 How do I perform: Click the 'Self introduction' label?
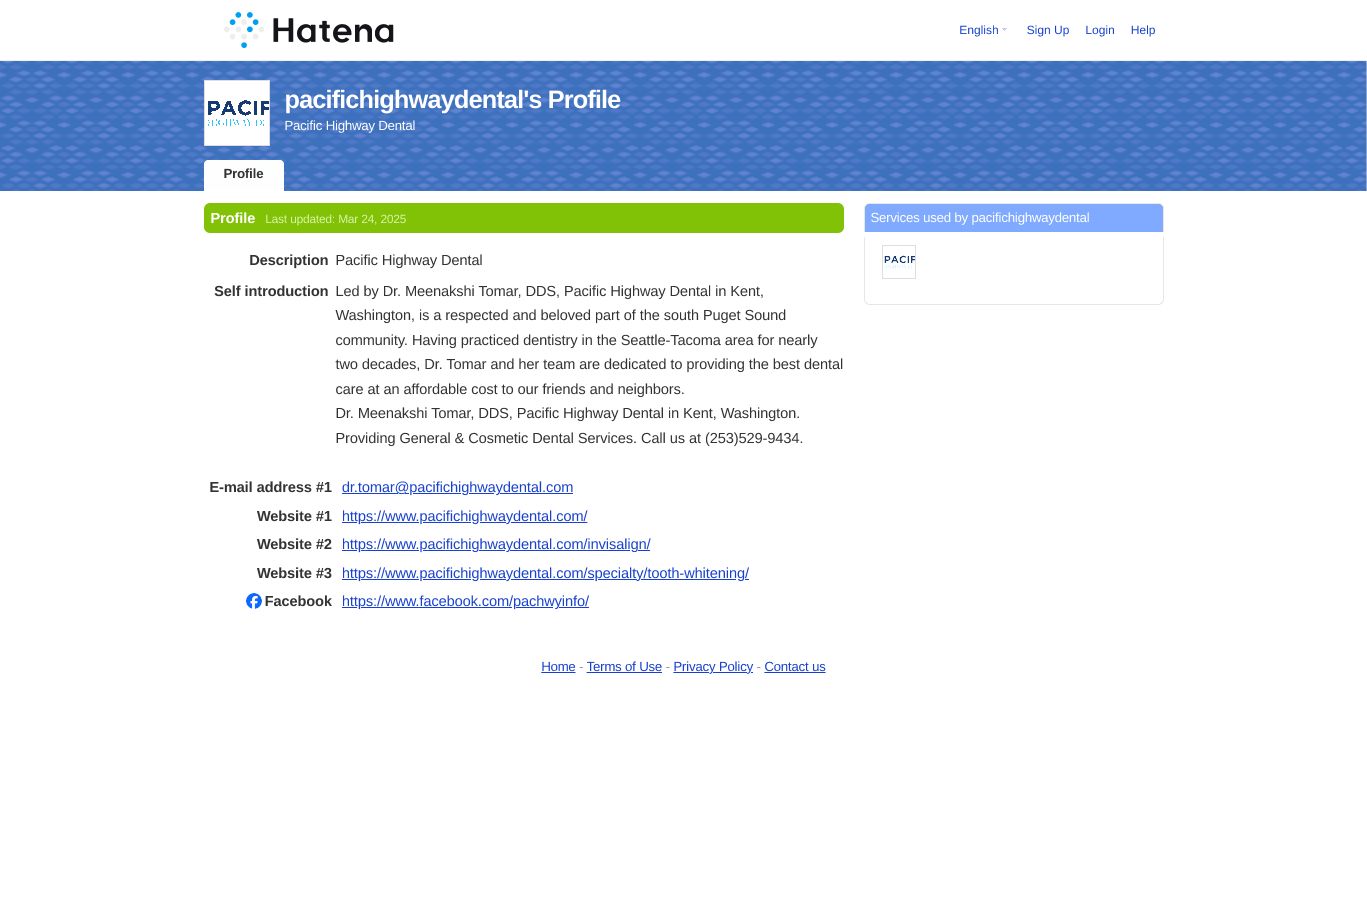271,291
